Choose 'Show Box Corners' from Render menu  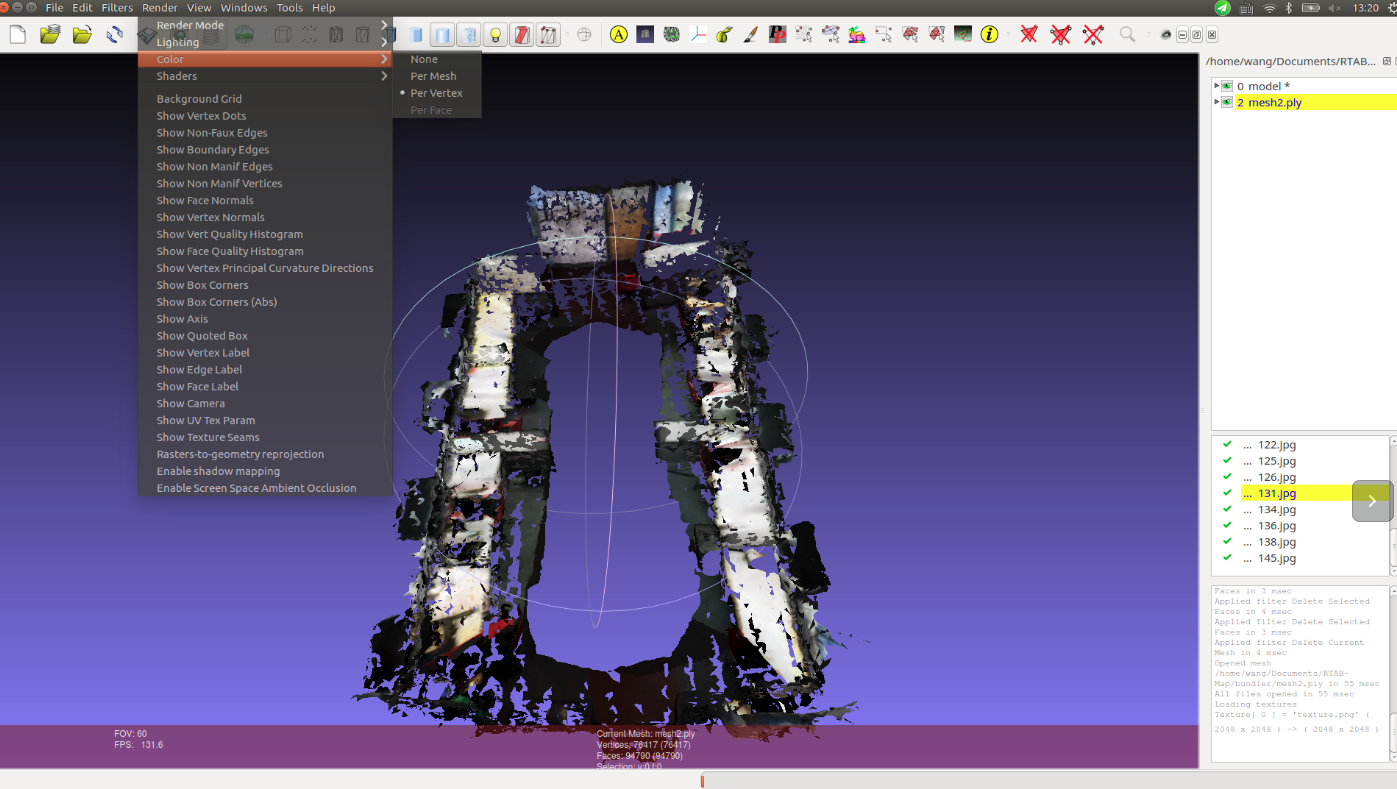[202, 285]
